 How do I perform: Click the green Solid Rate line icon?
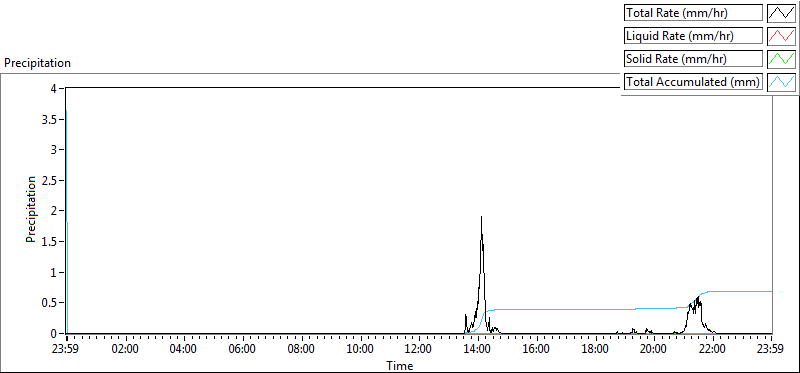(781, 59)
